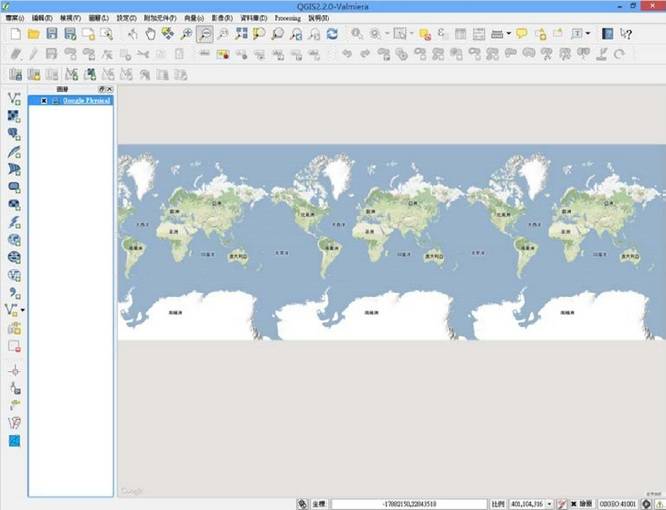Click the New Bookmark icon
666x510 pixels.
[540, 34]
